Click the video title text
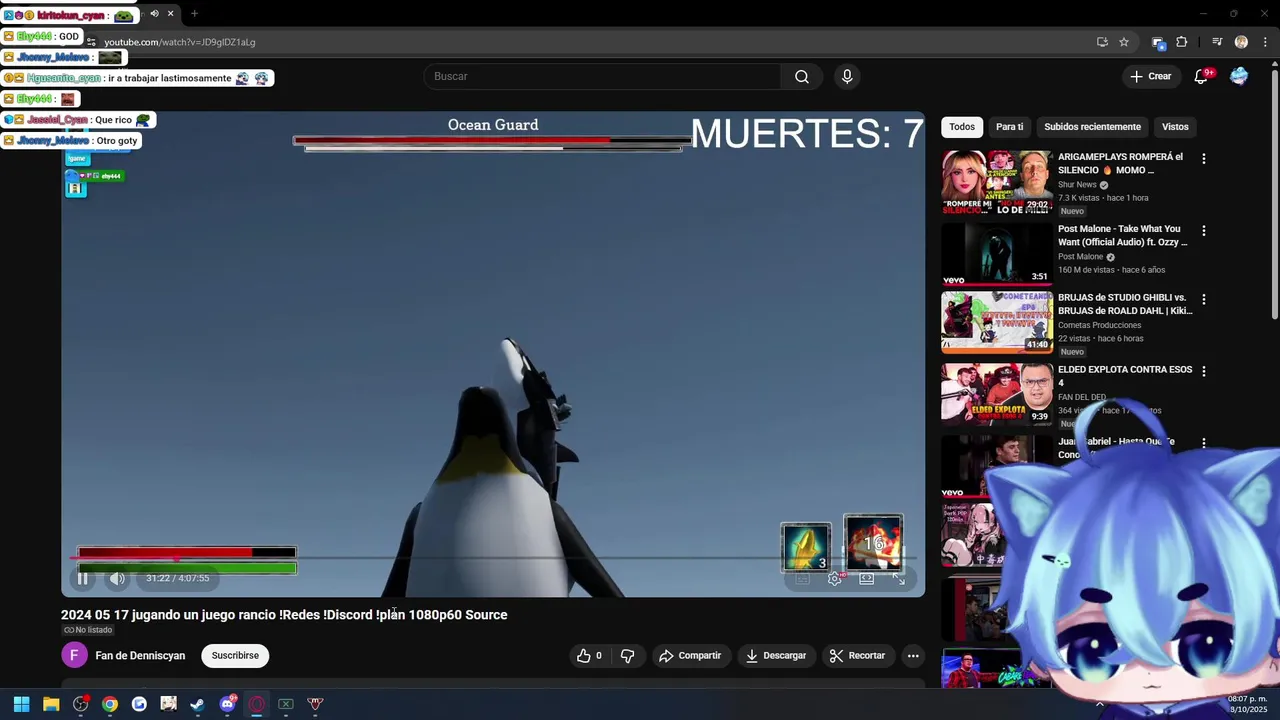The image size is (1280, 720). point(284,615)
